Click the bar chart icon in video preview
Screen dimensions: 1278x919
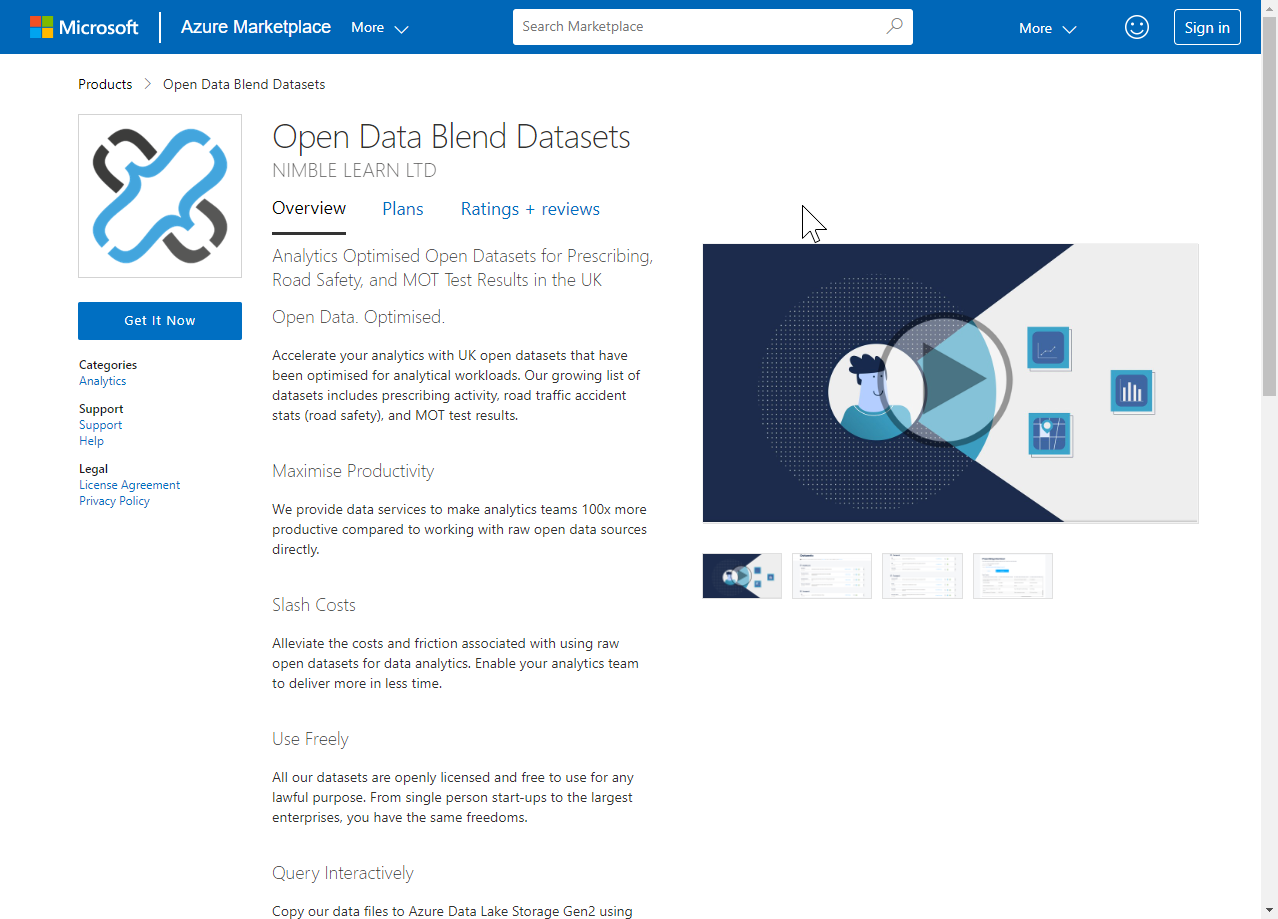(x=1132, y=392)
